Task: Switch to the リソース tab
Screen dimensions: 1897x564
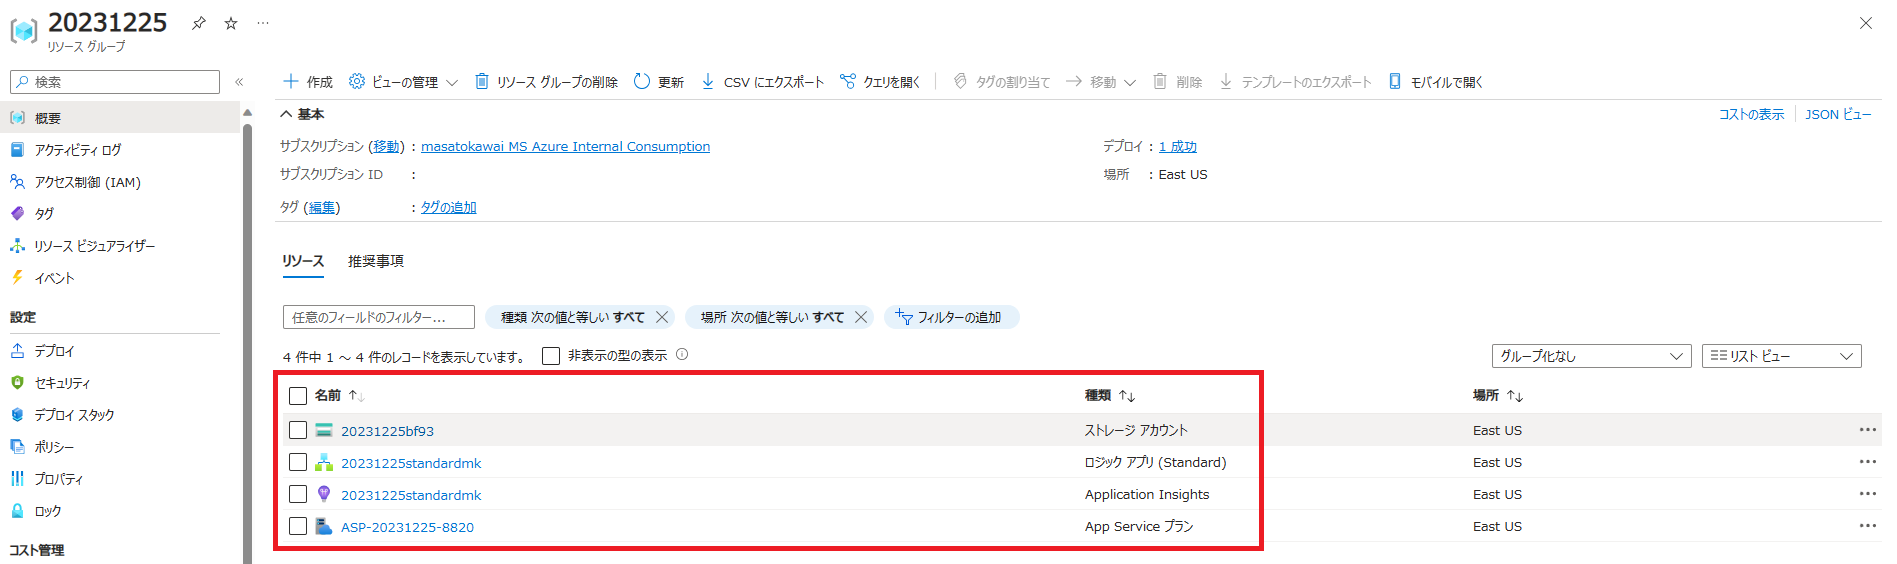Action: point(303,261)
